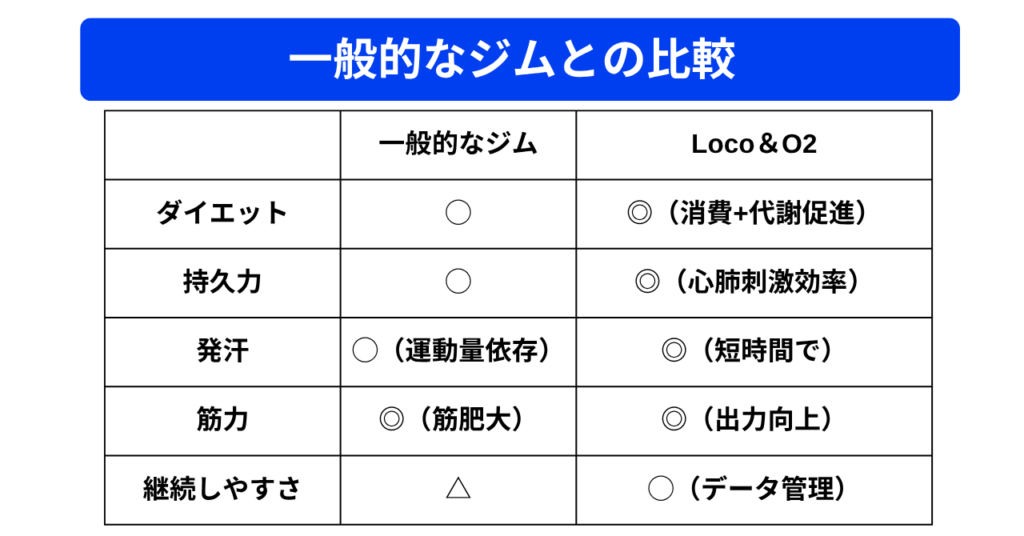The height and width of the screenshot is (536, 1024).
Task: Click the 継続しやすさ row label
Action: click(x=222, y=489)
